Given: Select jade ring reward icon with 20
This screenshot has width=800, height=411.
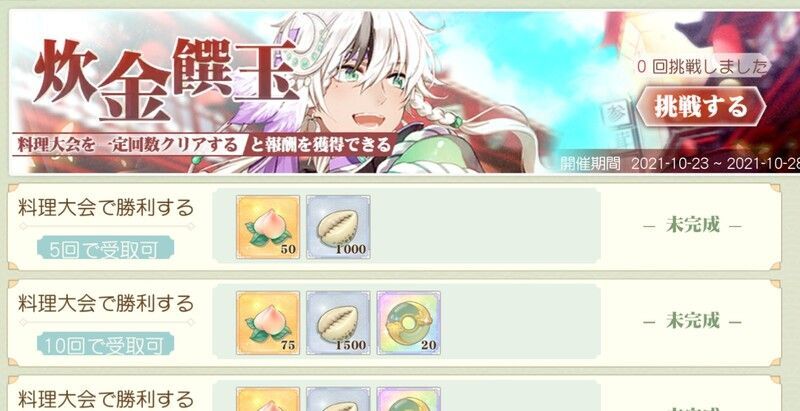Looking at the screenshot, I should [409, 323].
